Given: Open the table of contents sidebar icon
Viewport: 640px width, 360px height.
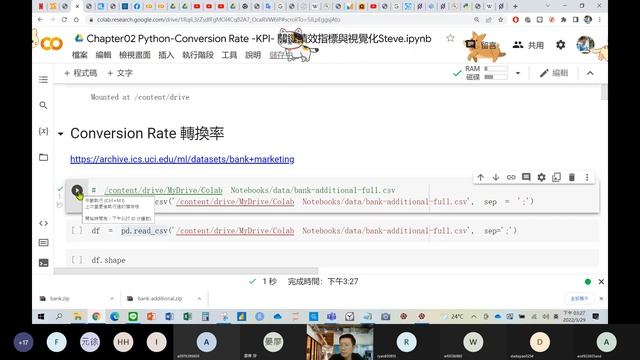Looking at the screenshot, I should pyautogui.click(x=43, y=79).
